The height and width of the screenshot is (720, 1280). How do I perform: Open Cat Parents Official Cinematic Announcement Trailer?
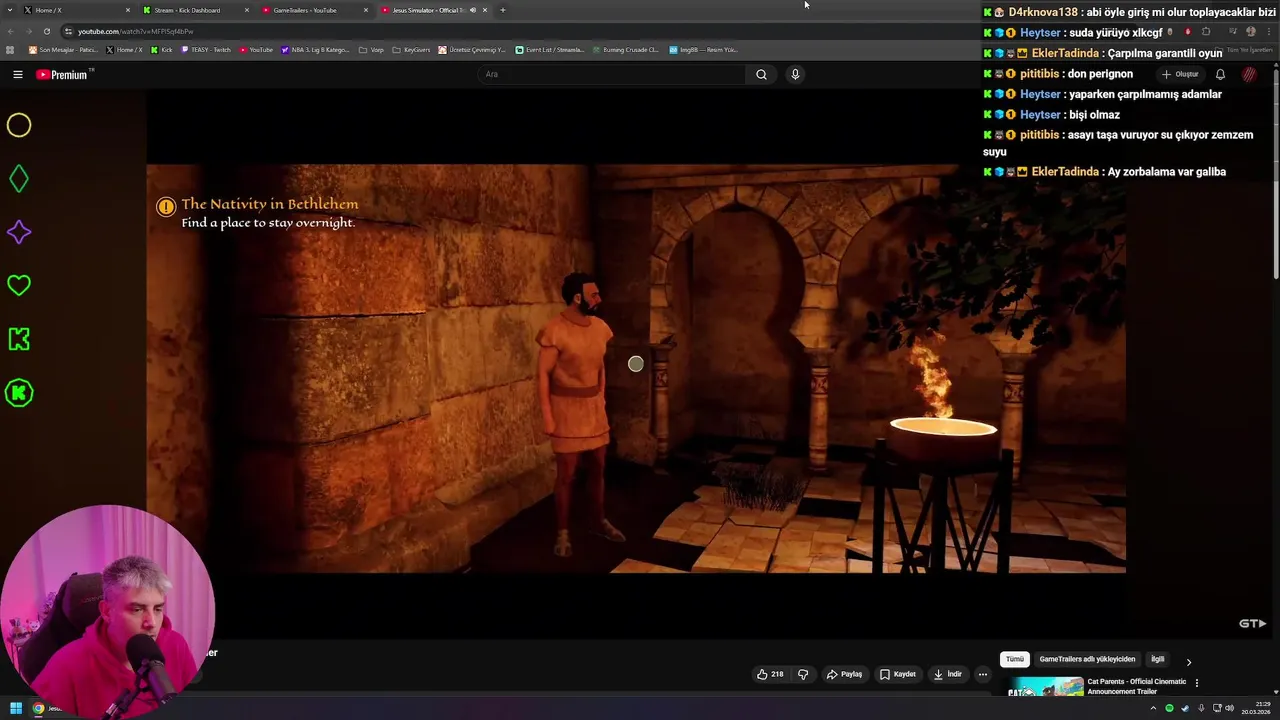click(1137, 686)
